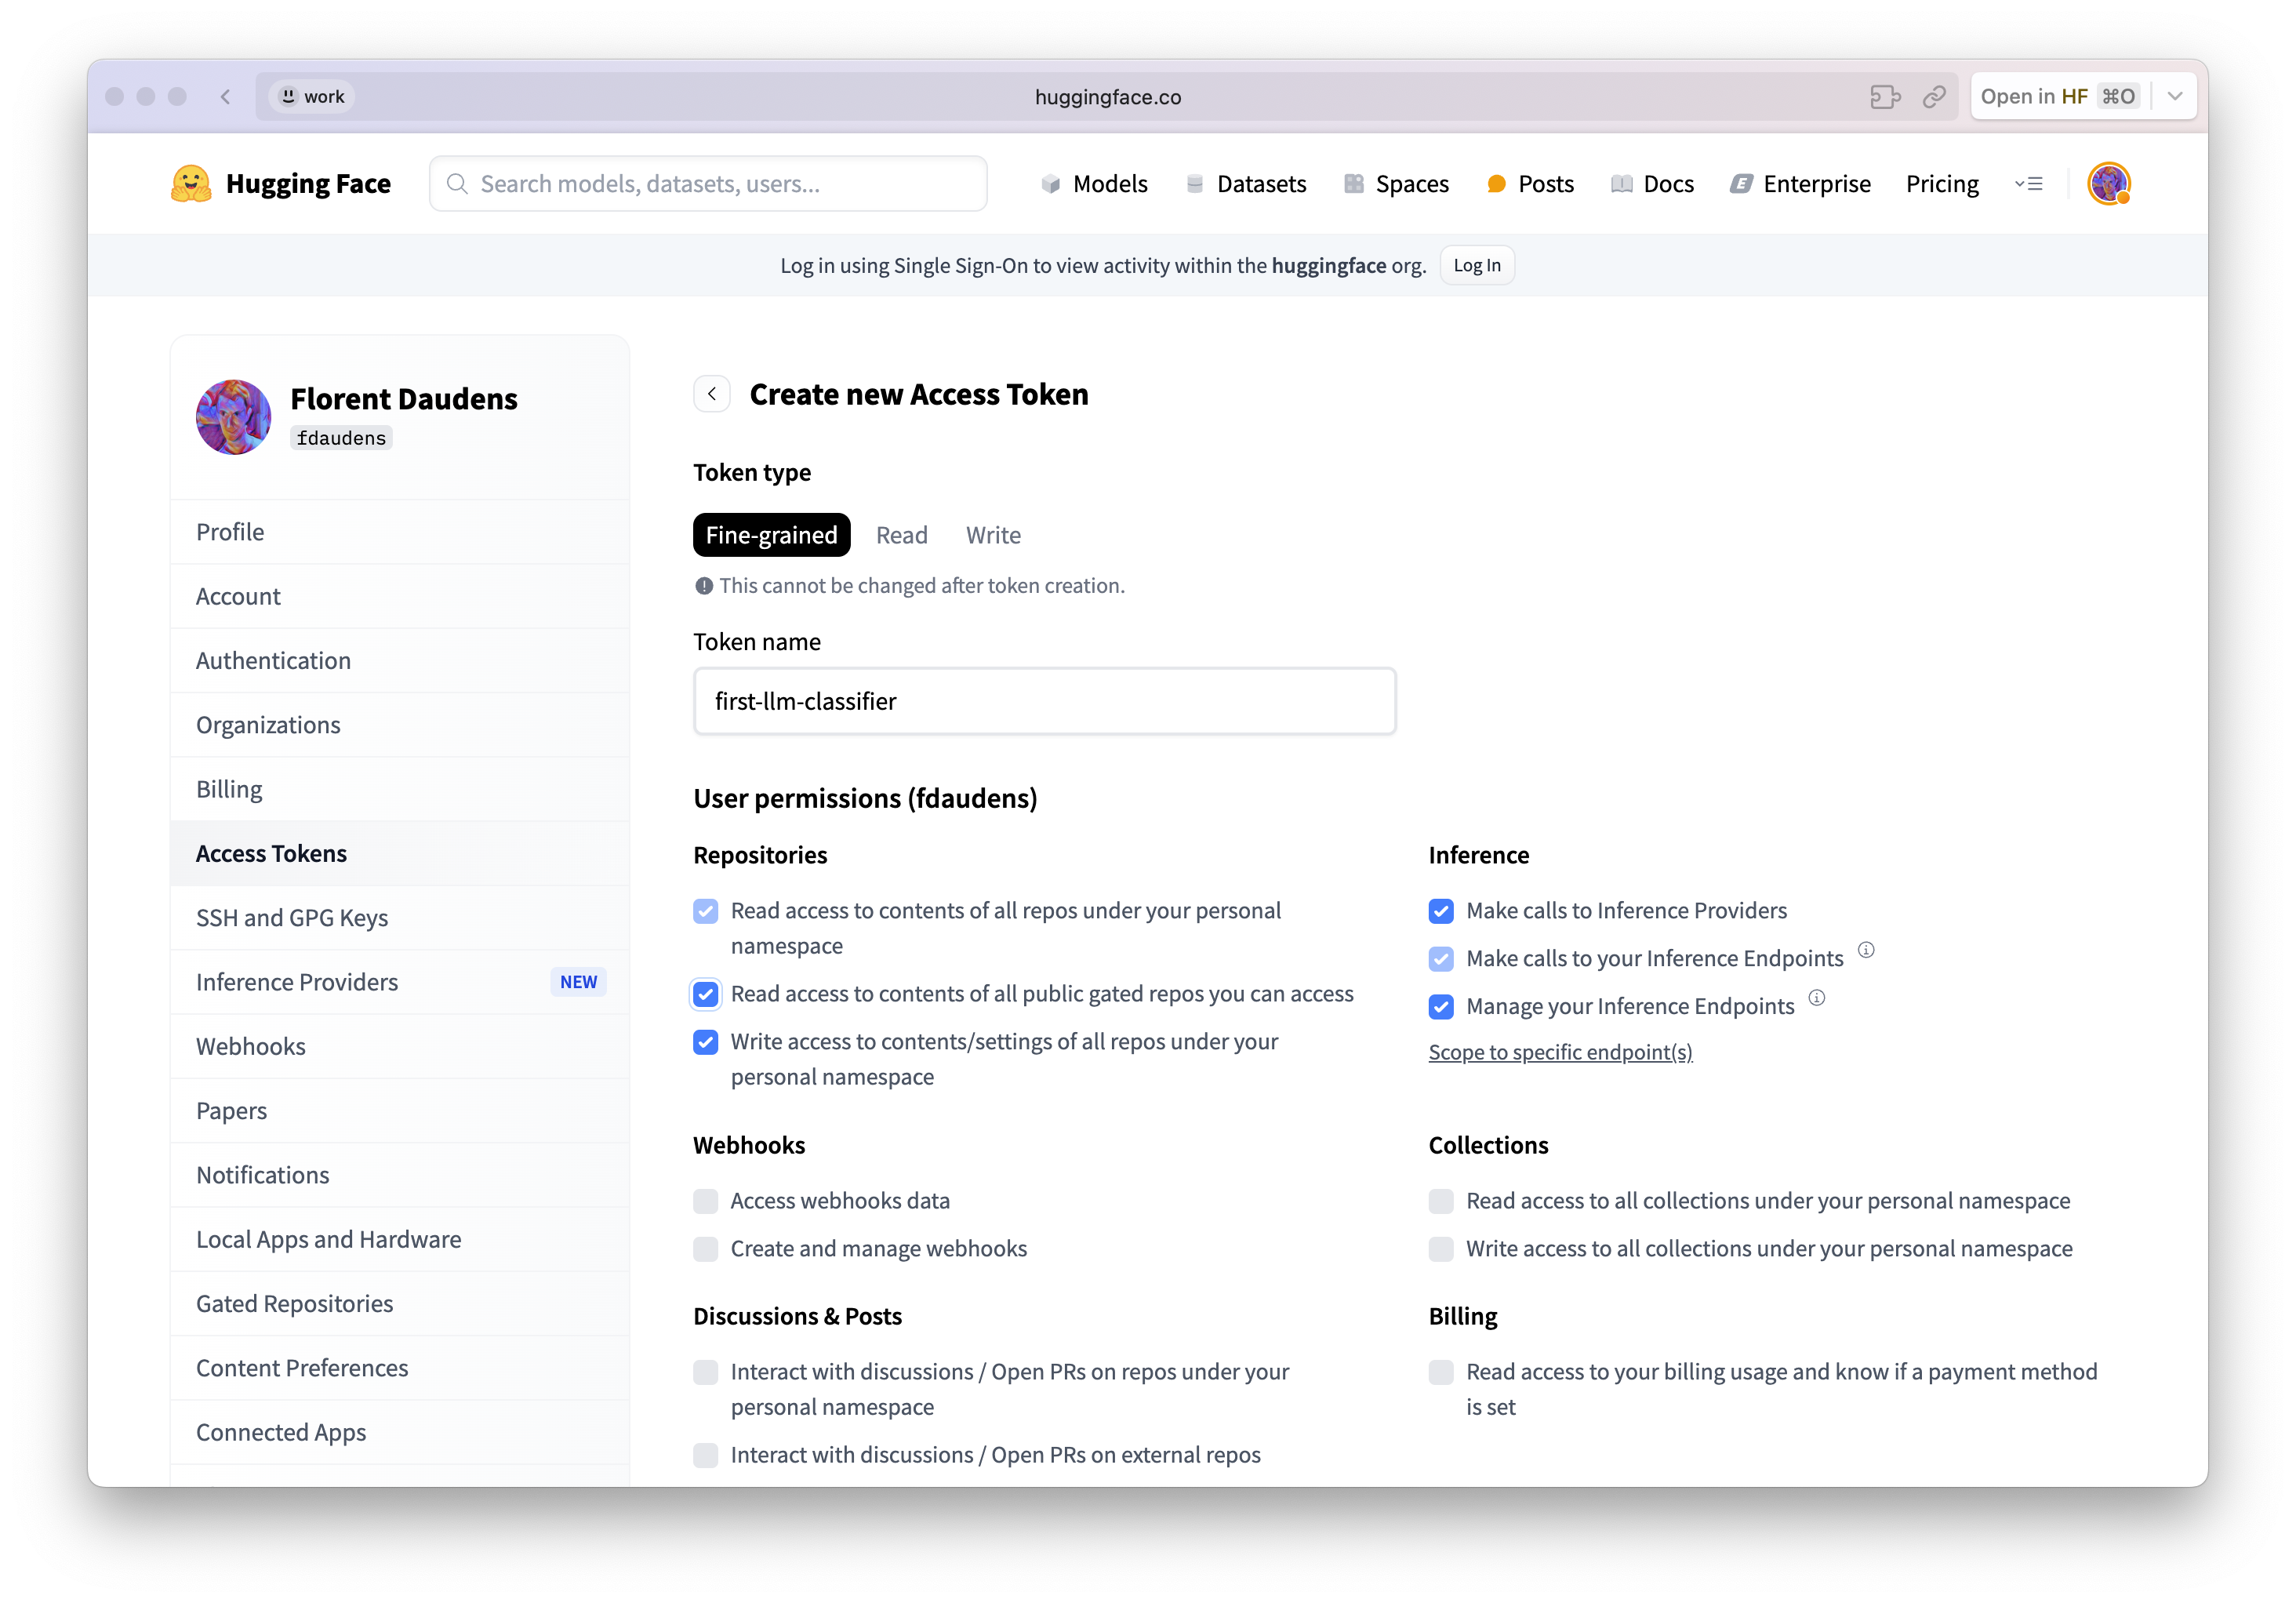Open Connected Apps settings
Image resolution: width=2296 pixels, height=1603 pixels.
(400, 1433)
